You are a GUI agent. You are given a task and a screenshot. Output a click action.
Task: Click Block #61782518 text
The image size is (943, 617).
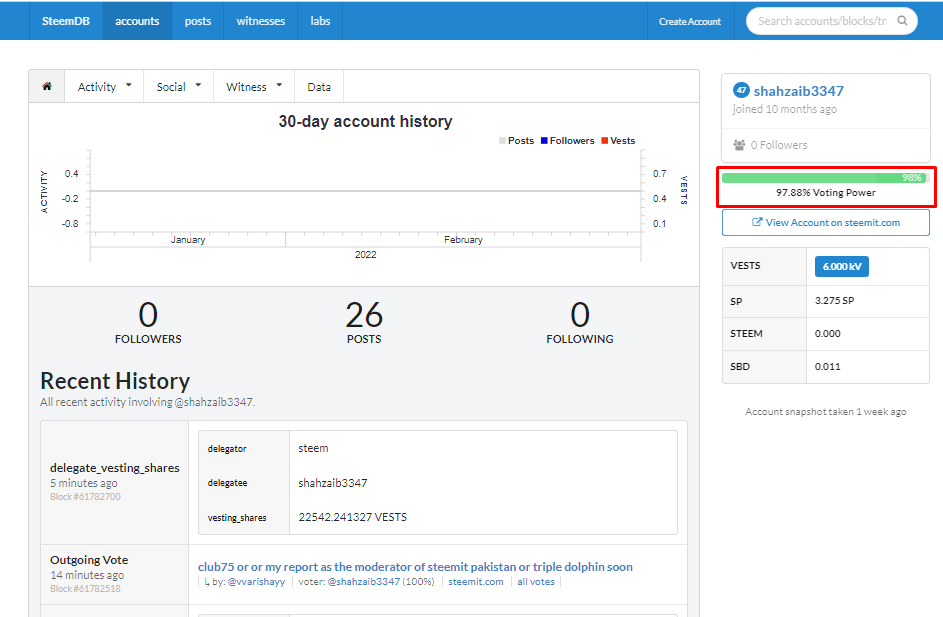tap(85, 589)
